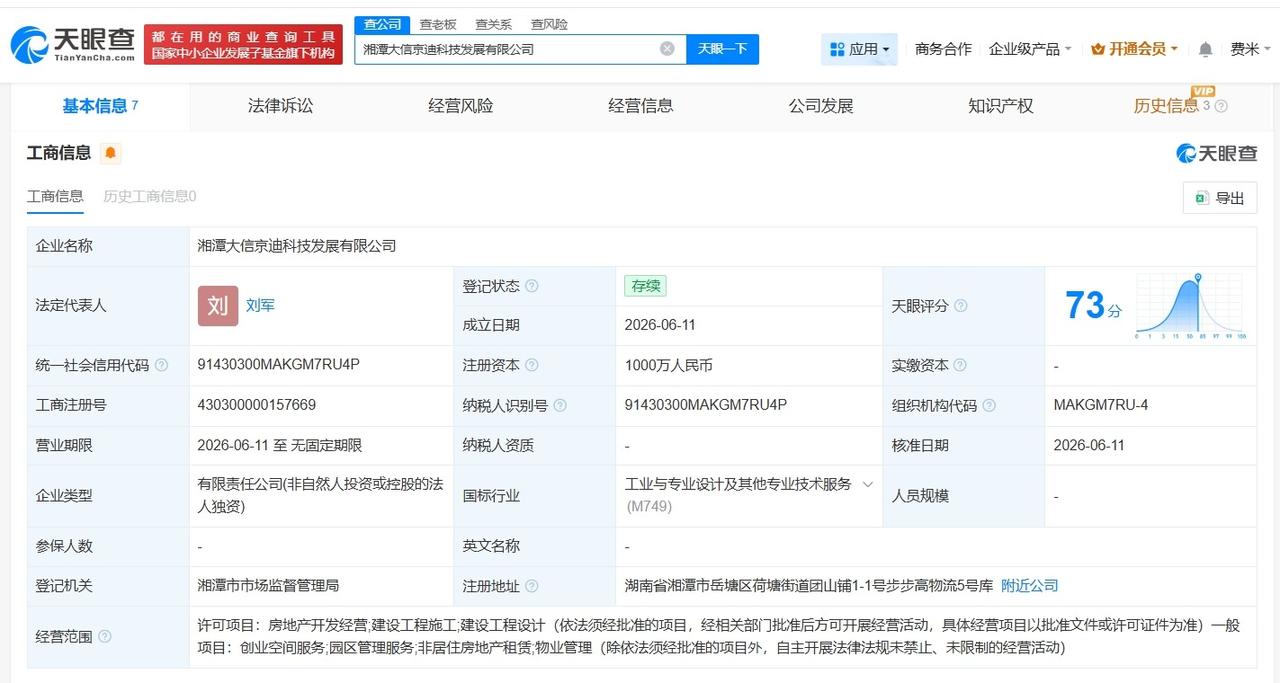Image resolution: width=1280 pixels, height=683 pixels.
Task: Open the 经营信息 tab
Action: click(x=641, y=106)
